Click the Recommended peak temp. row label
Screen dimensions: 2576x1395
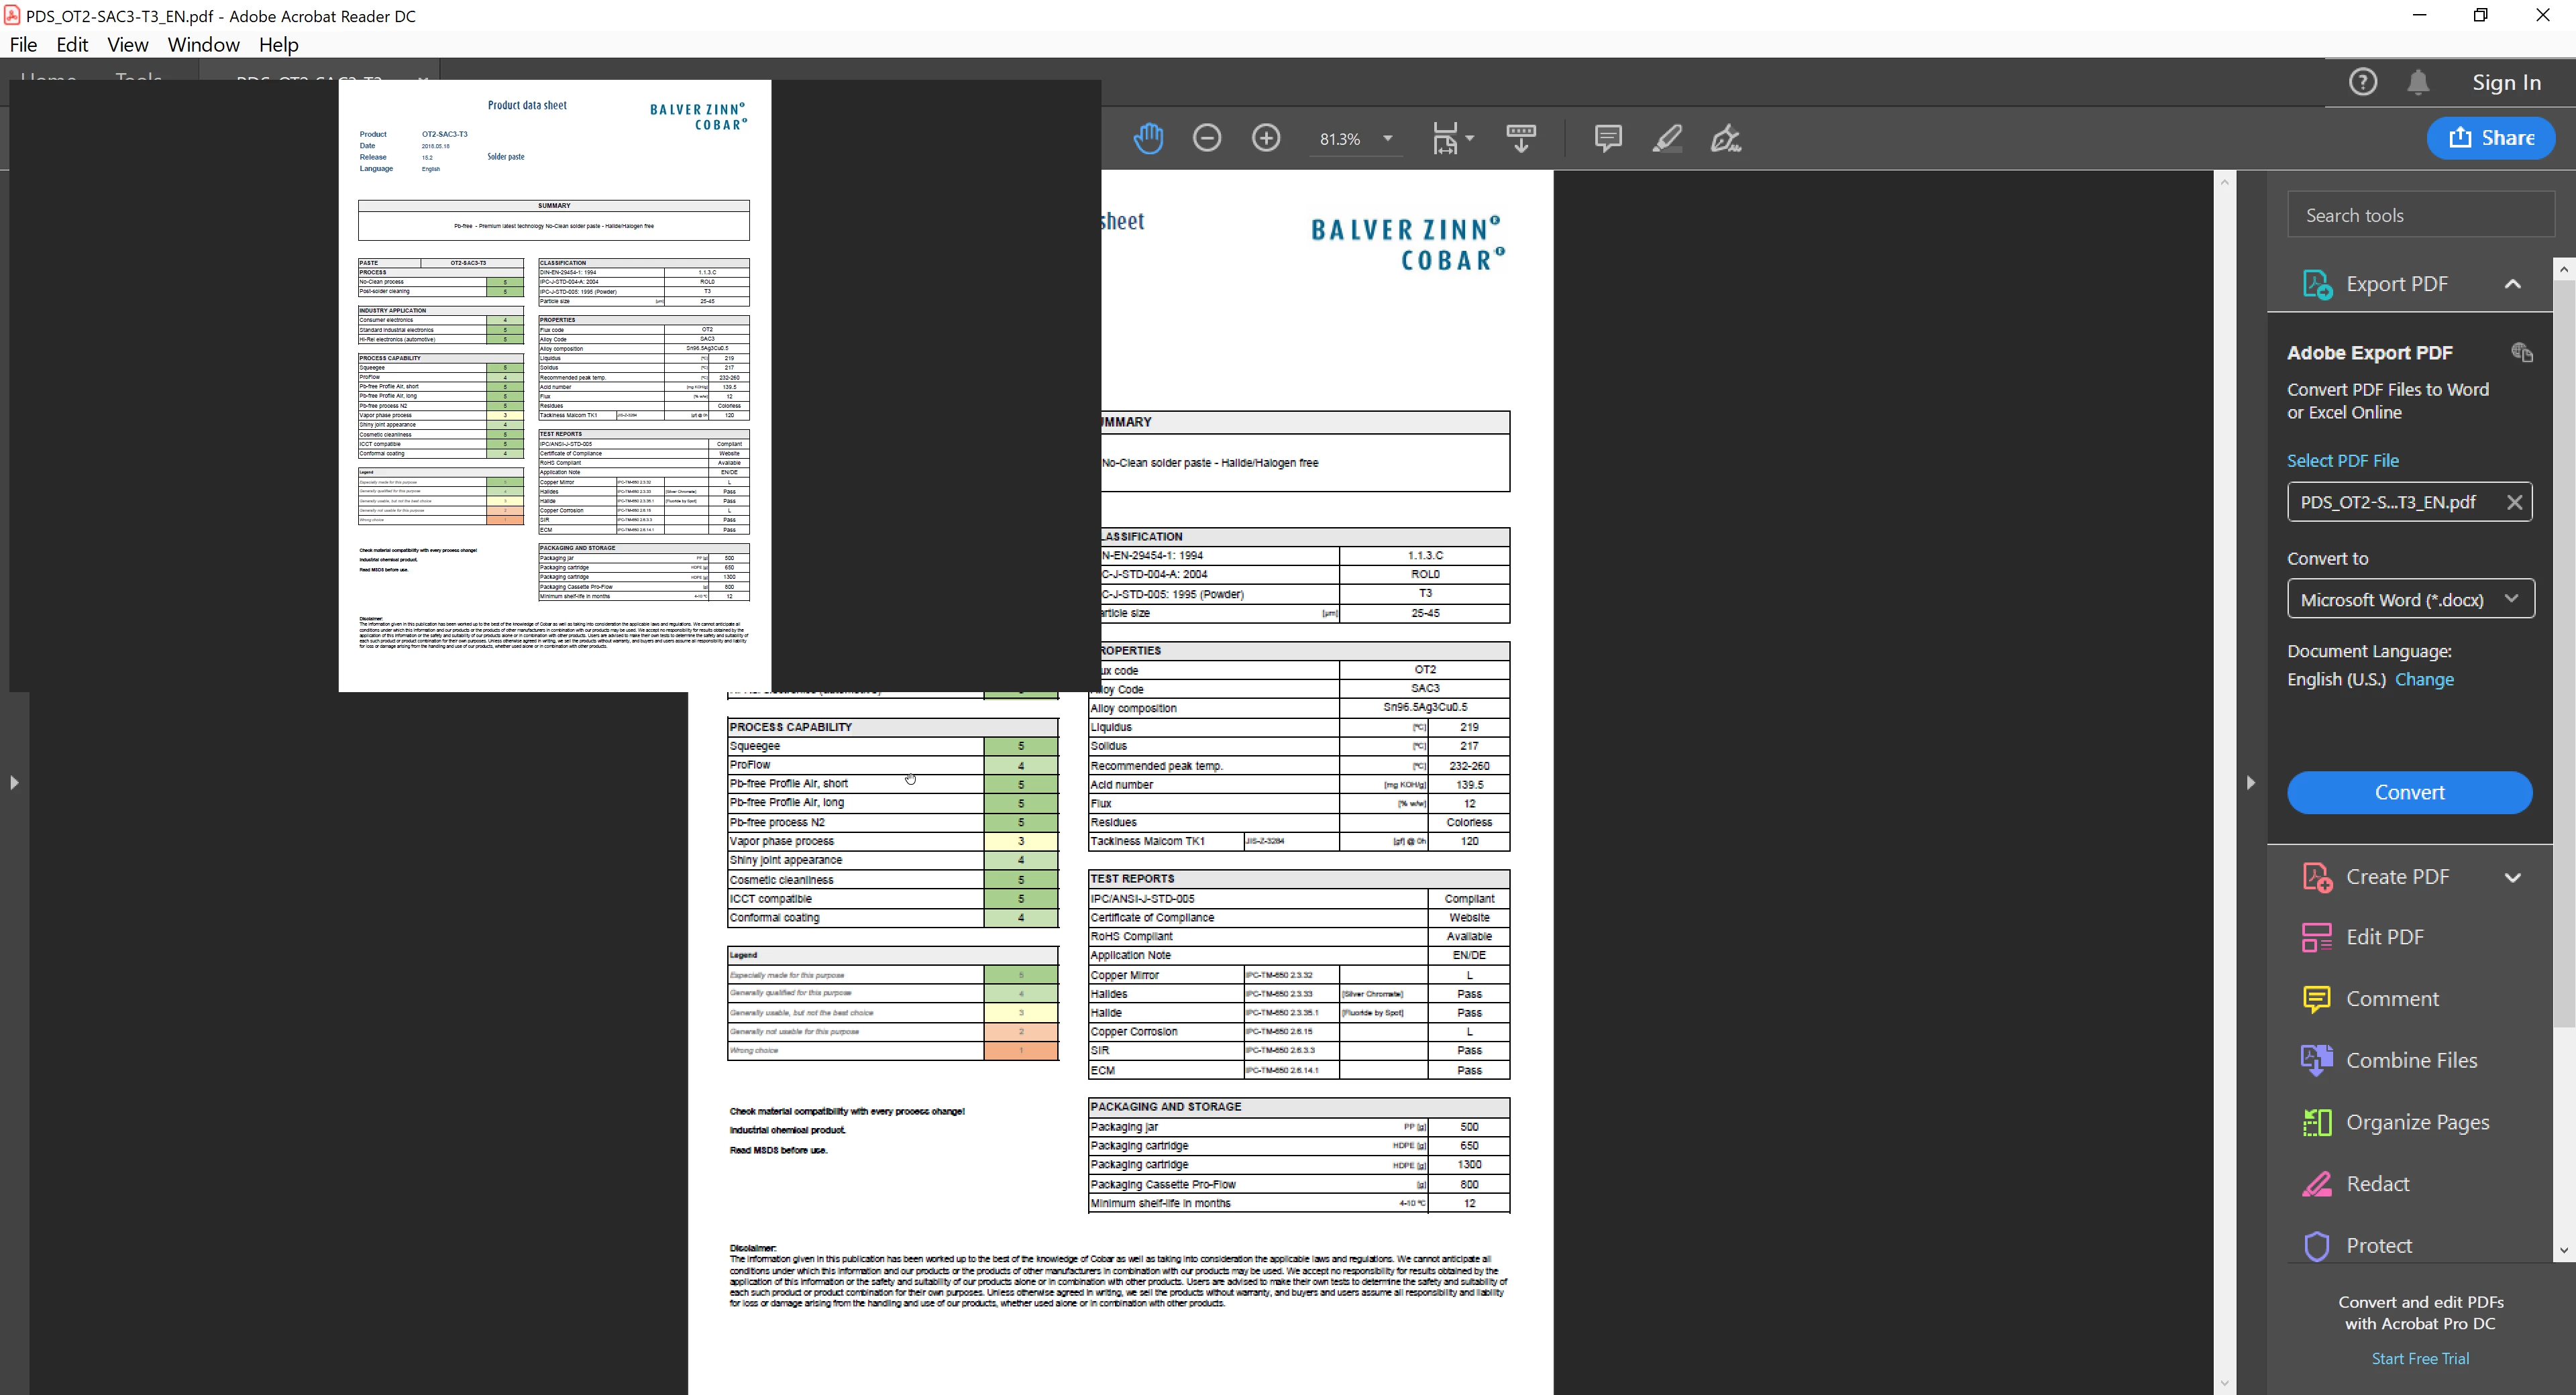point(1157,766)
